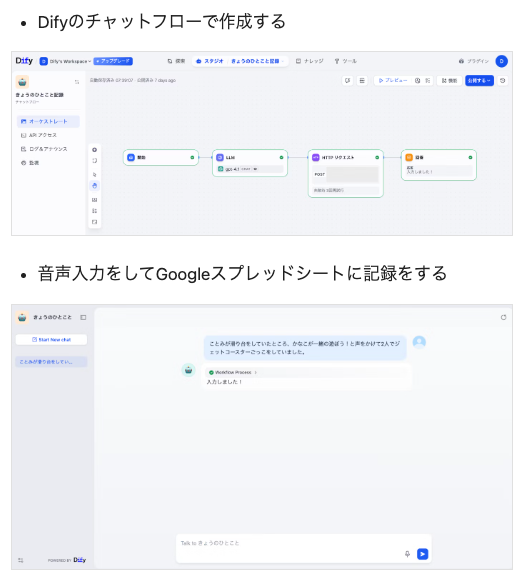528x581 pixels.
Task: Select the LLM node
Action: point(250,163)
